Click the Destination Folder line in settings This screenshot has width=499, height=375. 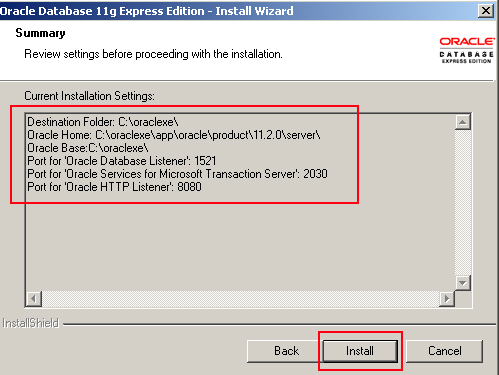103,122
